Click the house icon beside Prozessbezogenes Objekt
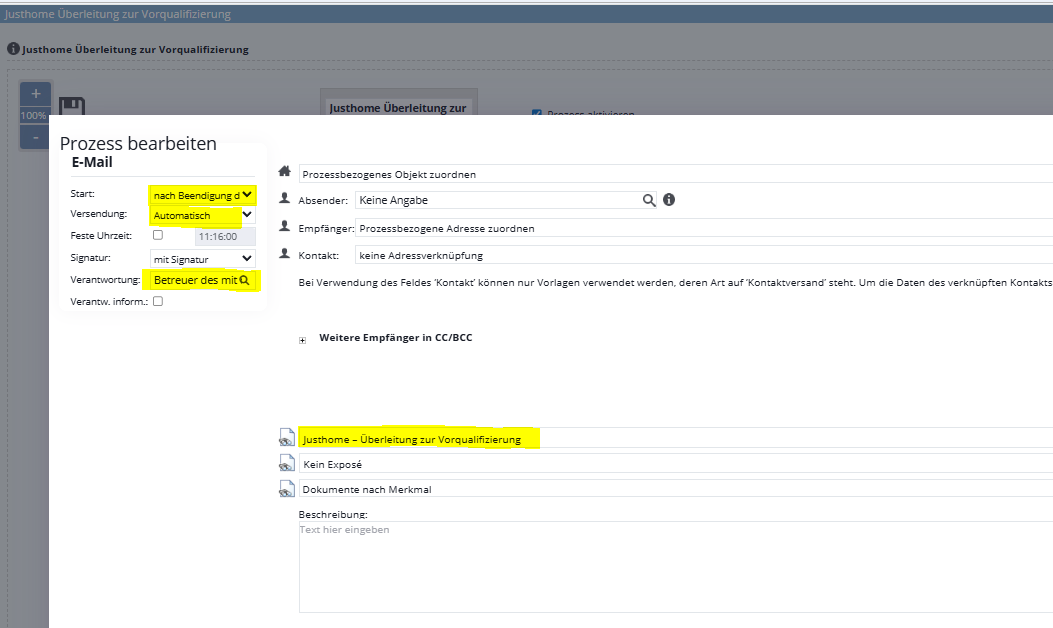The image size is (1053, 628). (285, 172)
